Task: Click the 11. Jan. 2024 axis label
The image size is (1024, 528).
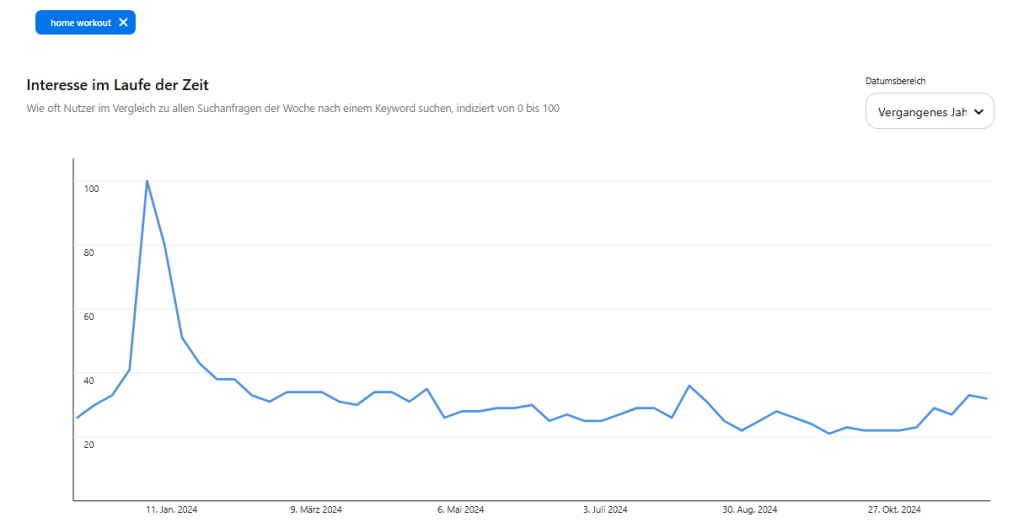Action: click(x=173, y=510)
